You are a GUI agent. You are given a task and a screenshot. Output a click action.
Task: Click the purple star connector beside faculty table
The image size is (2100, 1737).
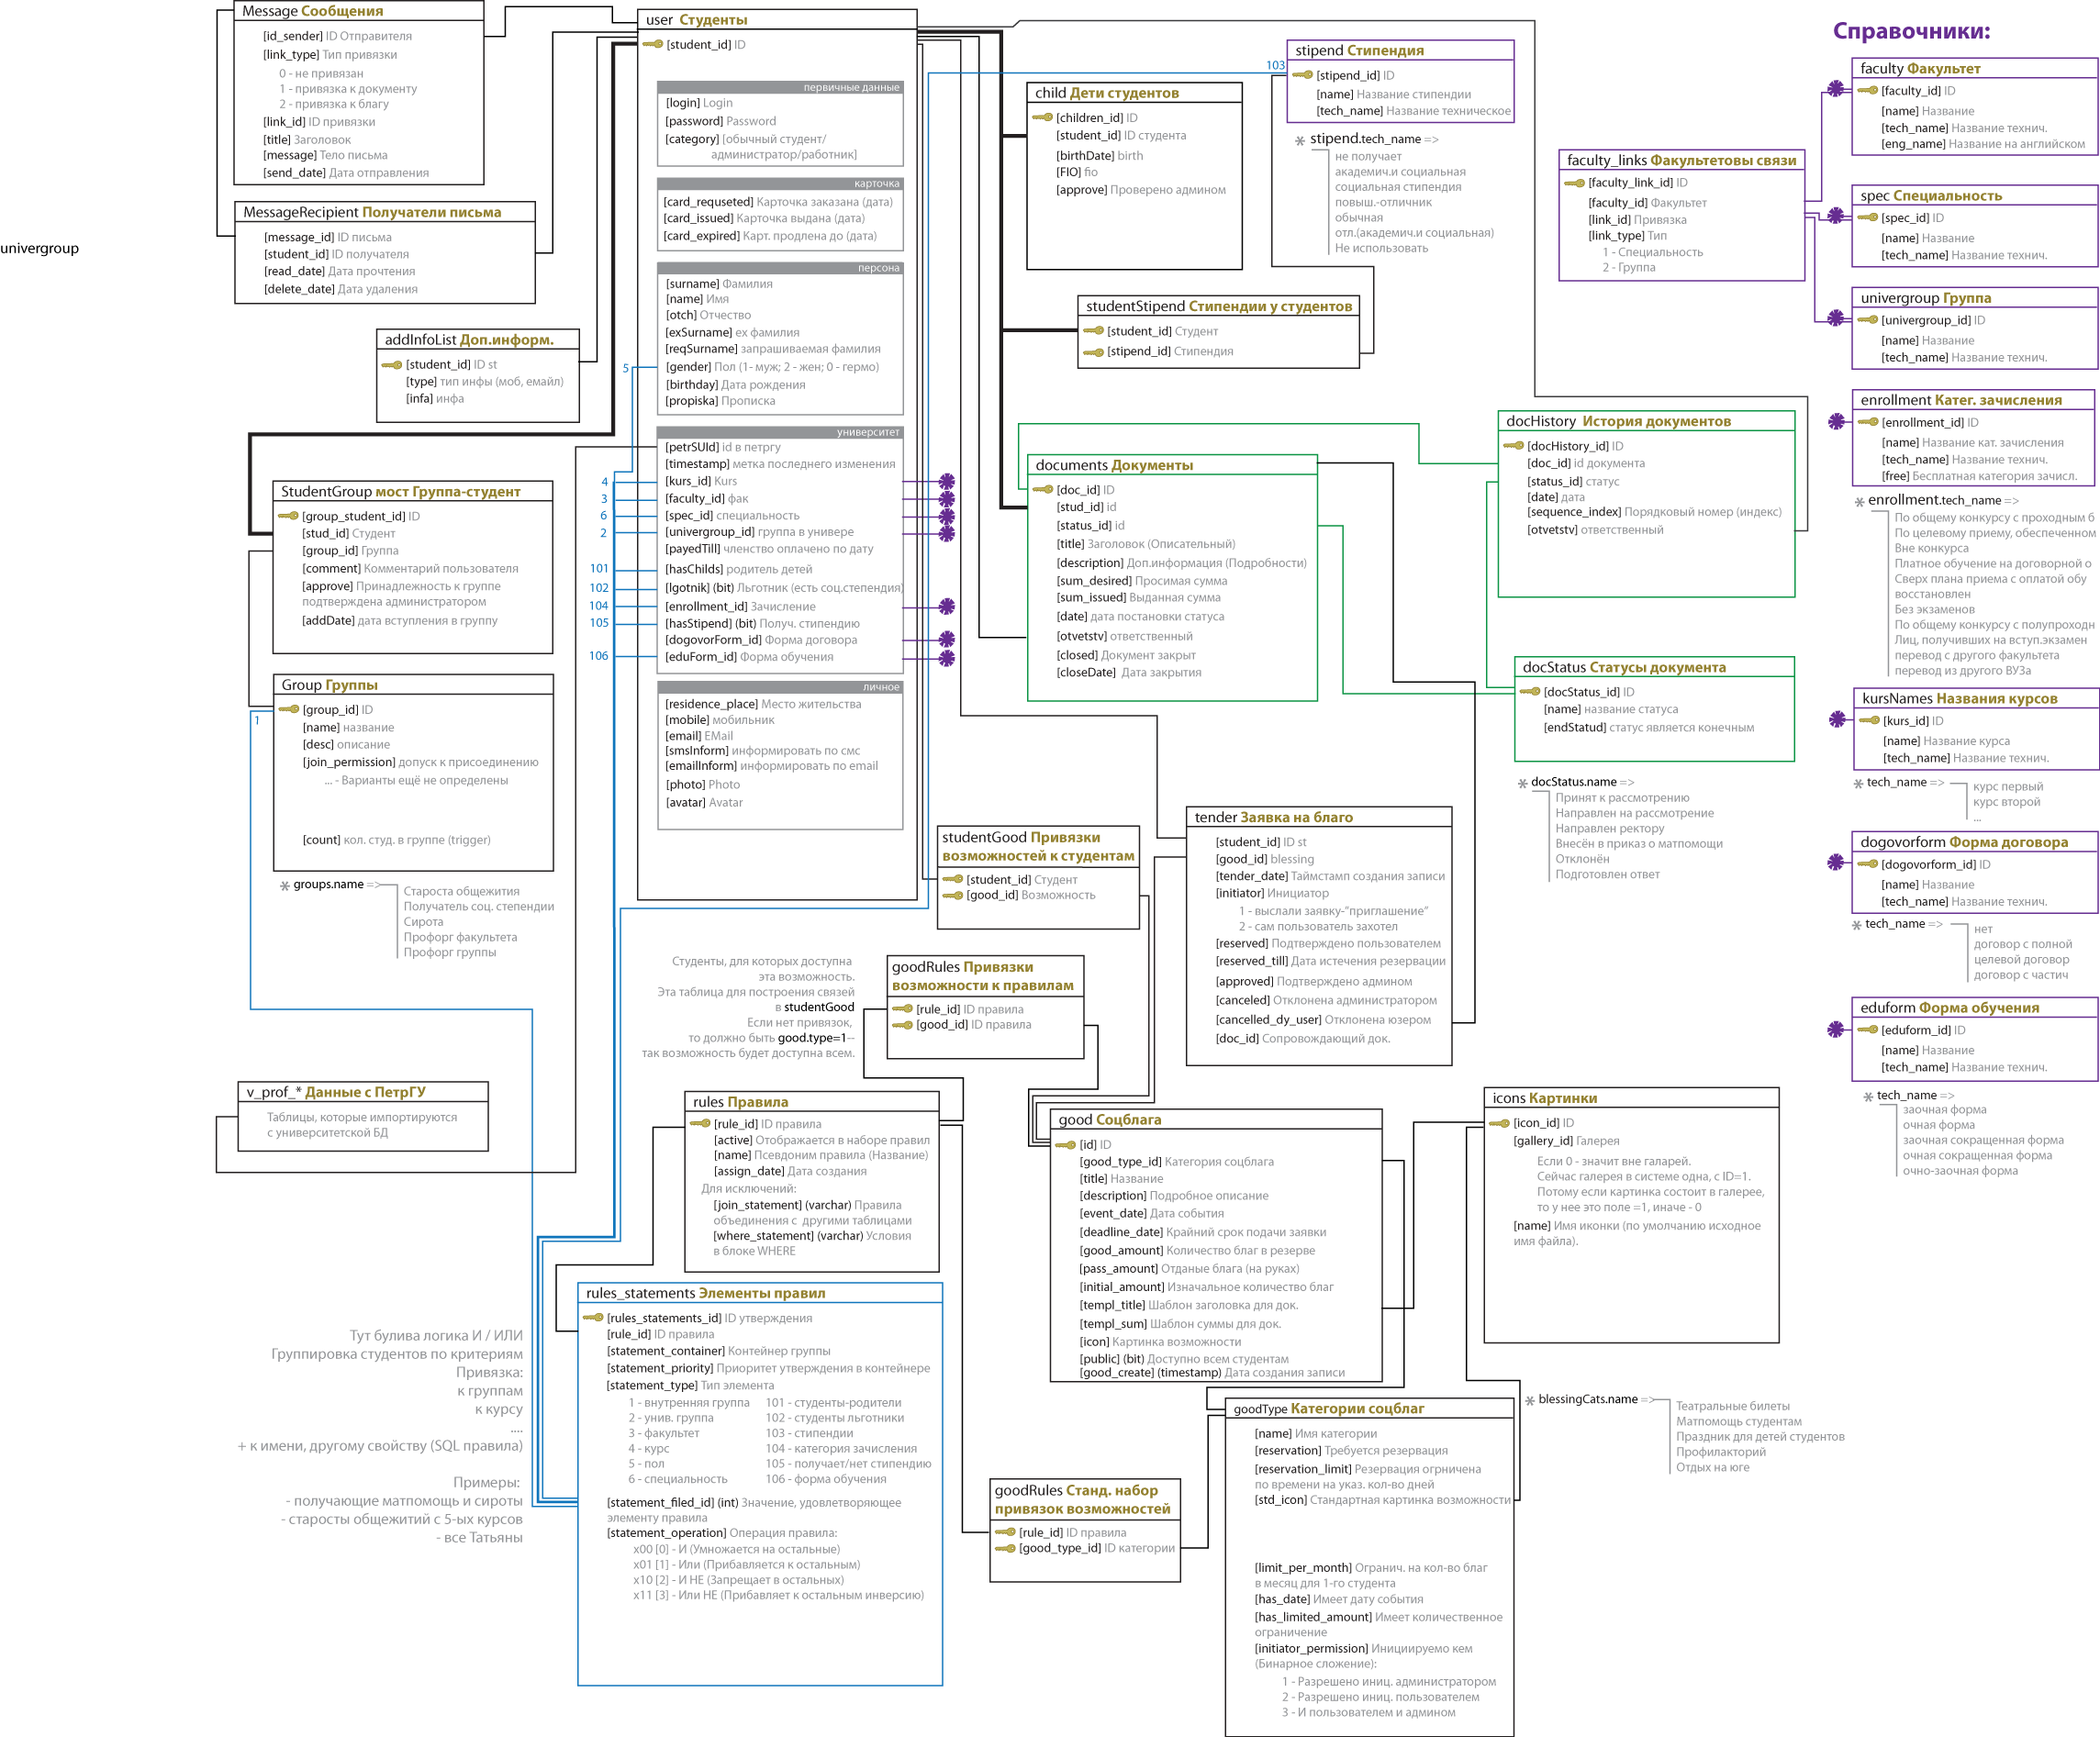1836,89
